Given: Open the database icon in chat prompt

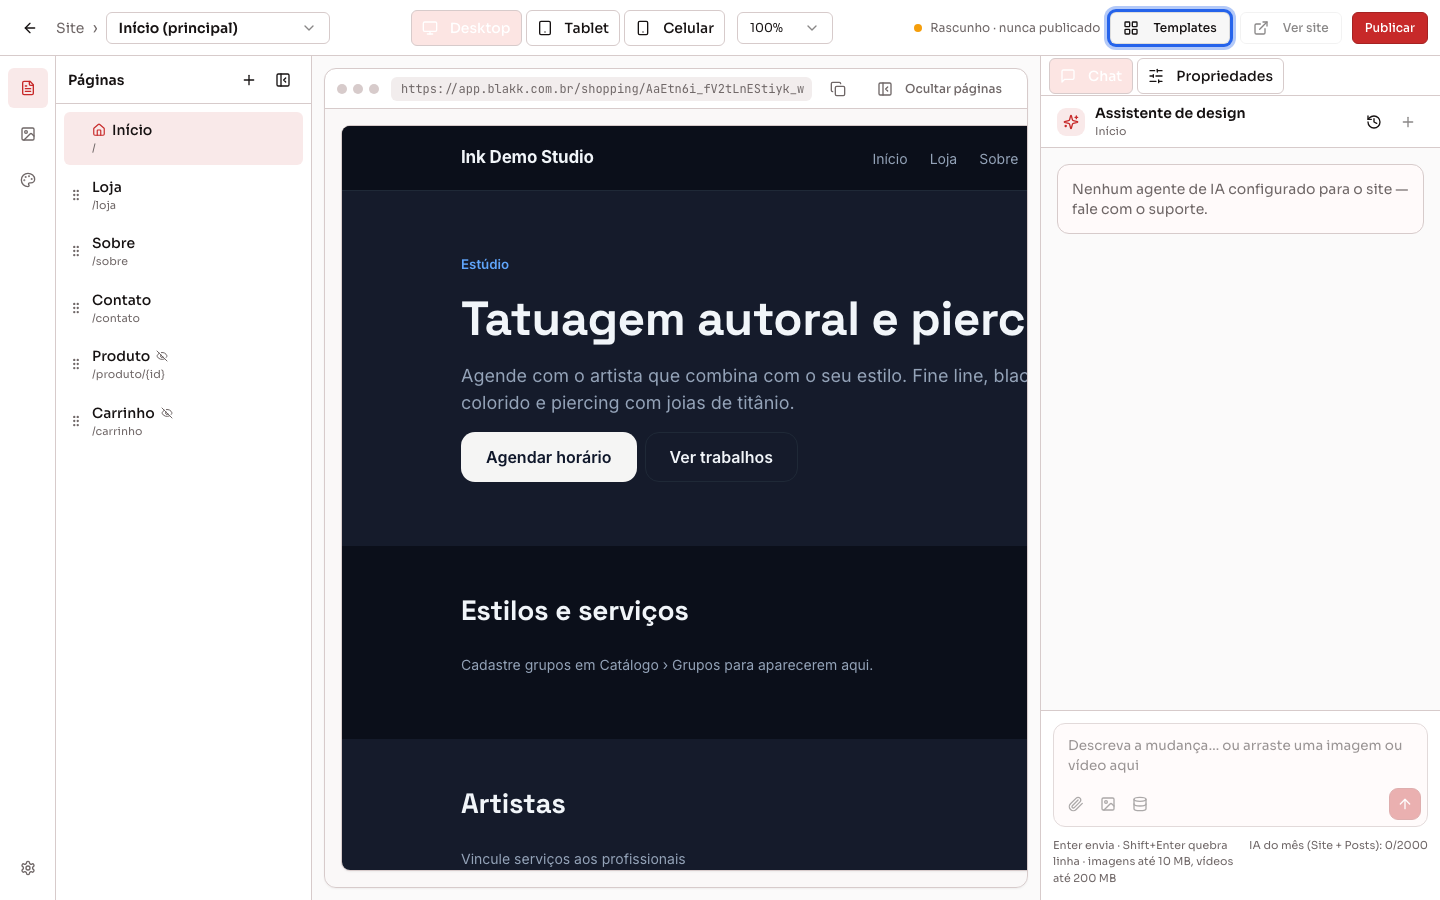Looking at the screenshot, I should pyautogui.click(x=1140, y=804).
